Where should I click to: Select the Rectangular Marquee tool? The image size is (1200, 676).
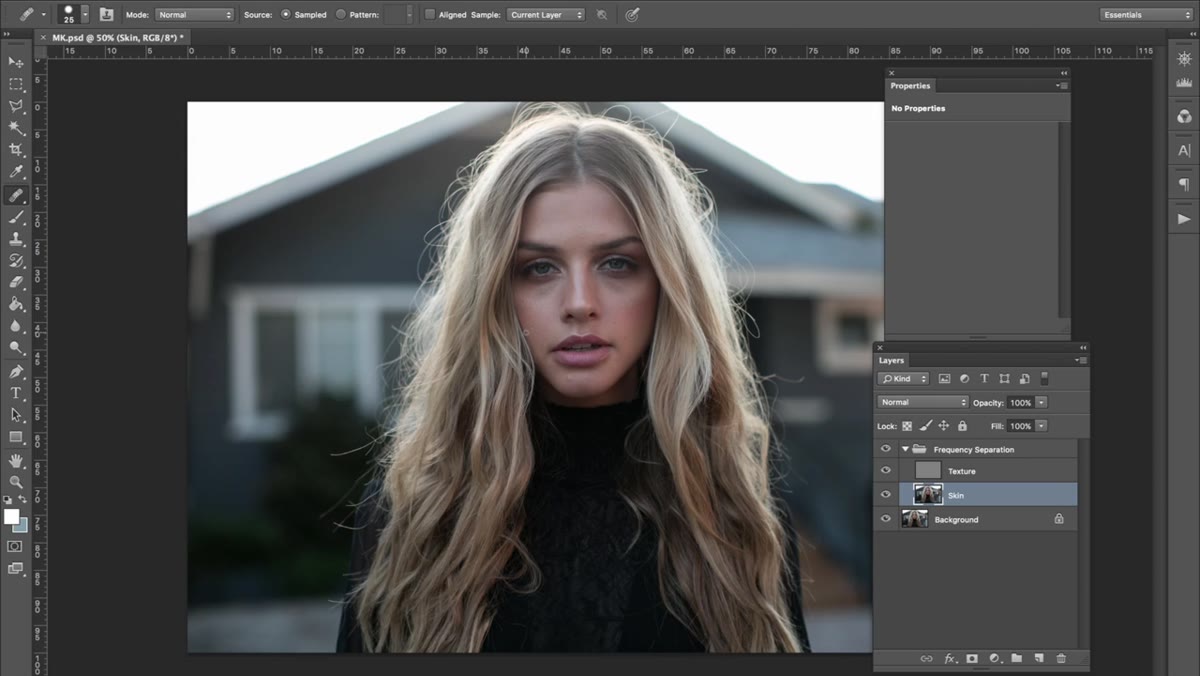tap(16, 84)
